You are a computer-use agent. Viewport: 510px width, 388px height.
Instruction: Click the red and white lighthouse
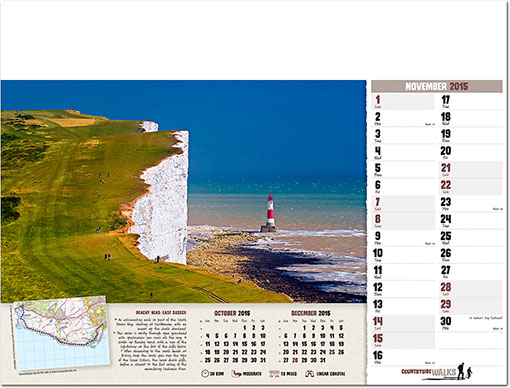point(269,213)
